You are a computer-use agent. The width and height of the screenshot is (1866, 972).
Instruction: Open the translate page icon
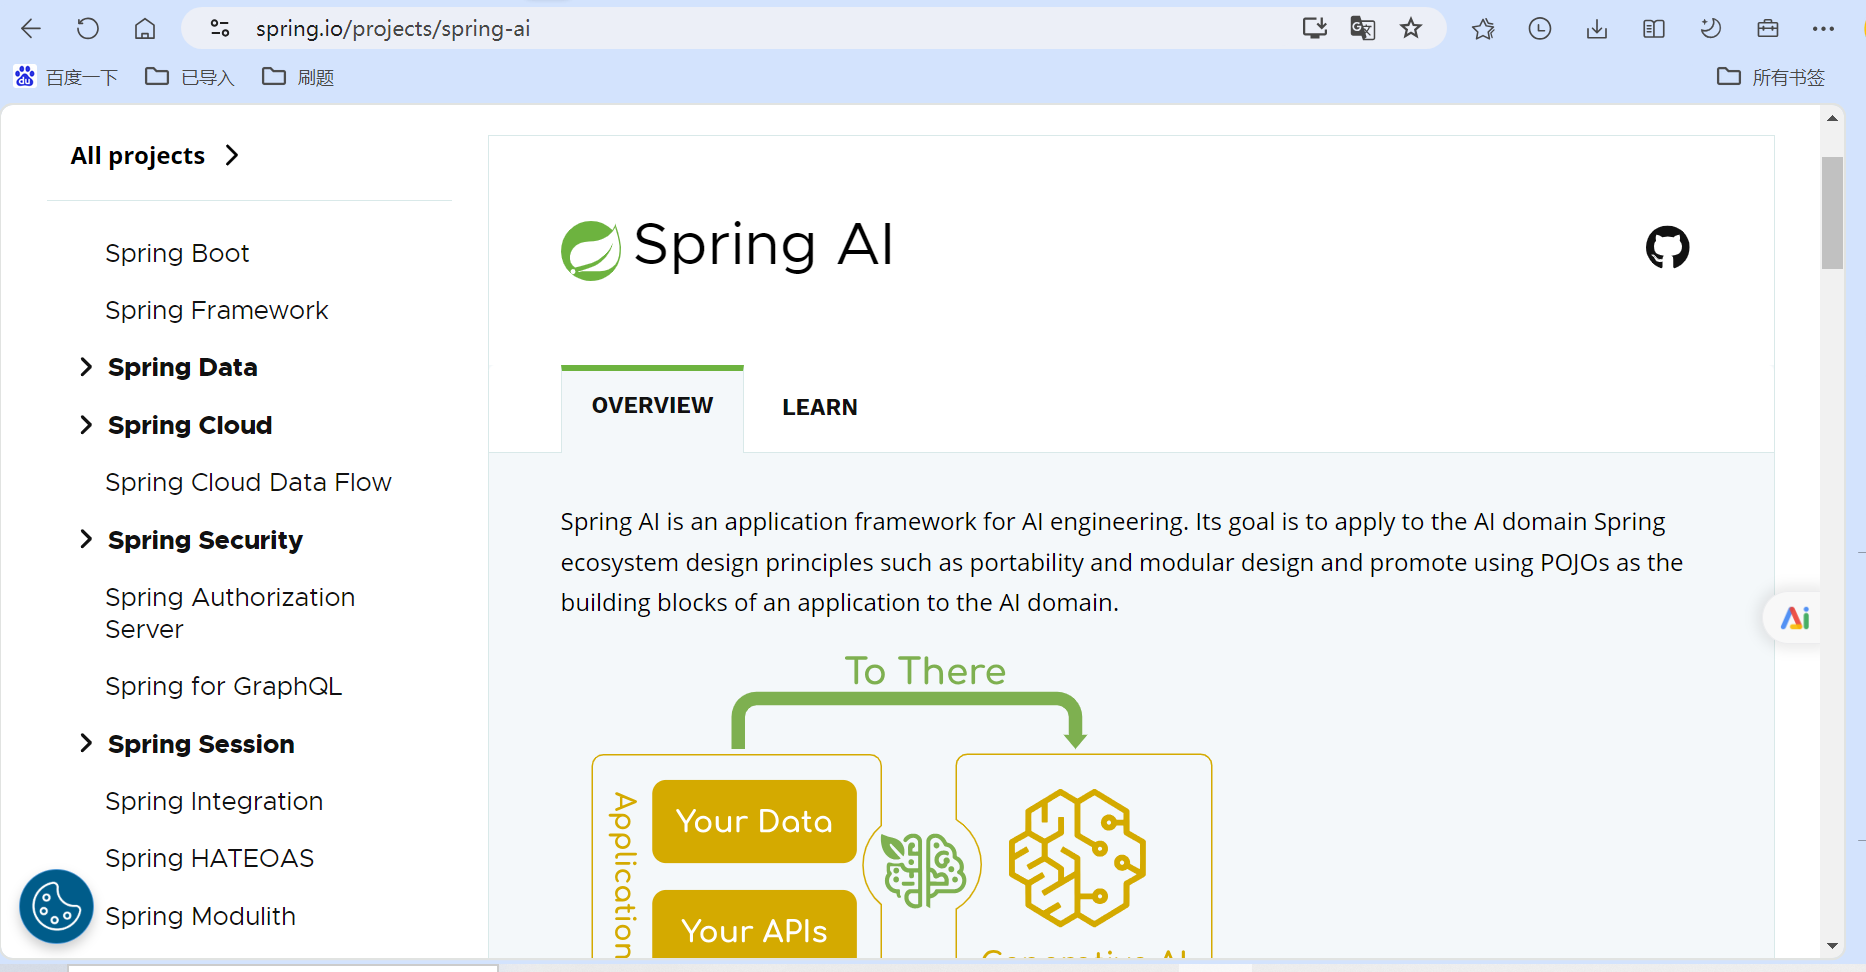(1363, 28)
